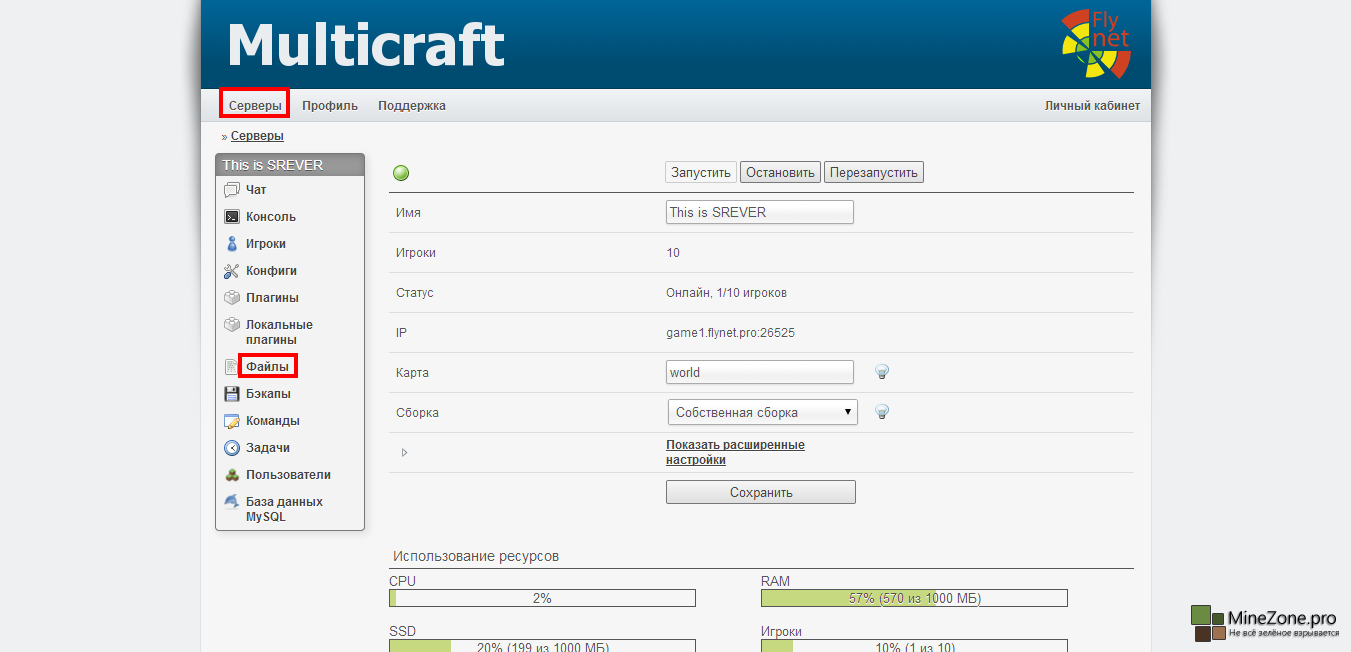Click the RAM usage progress bar
The width and height of the screenshot is (1351, 652).
click(x=914, y=598)
